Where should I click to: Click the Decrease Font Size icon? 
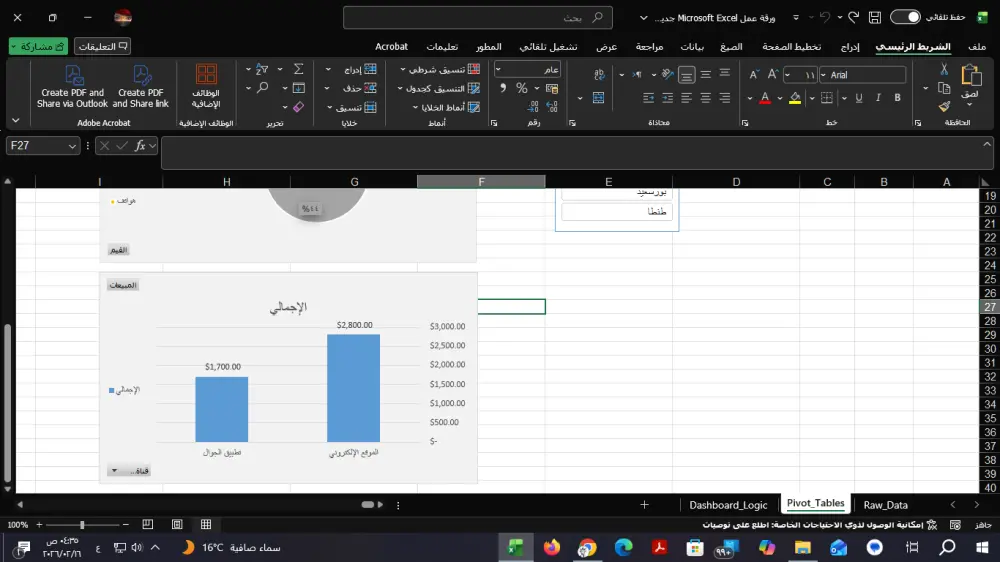coord(754,75)
